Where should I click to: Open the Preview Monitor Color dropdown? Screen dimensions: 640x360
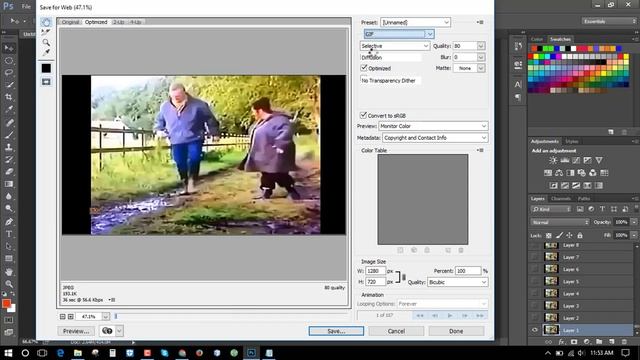[433, 126]
